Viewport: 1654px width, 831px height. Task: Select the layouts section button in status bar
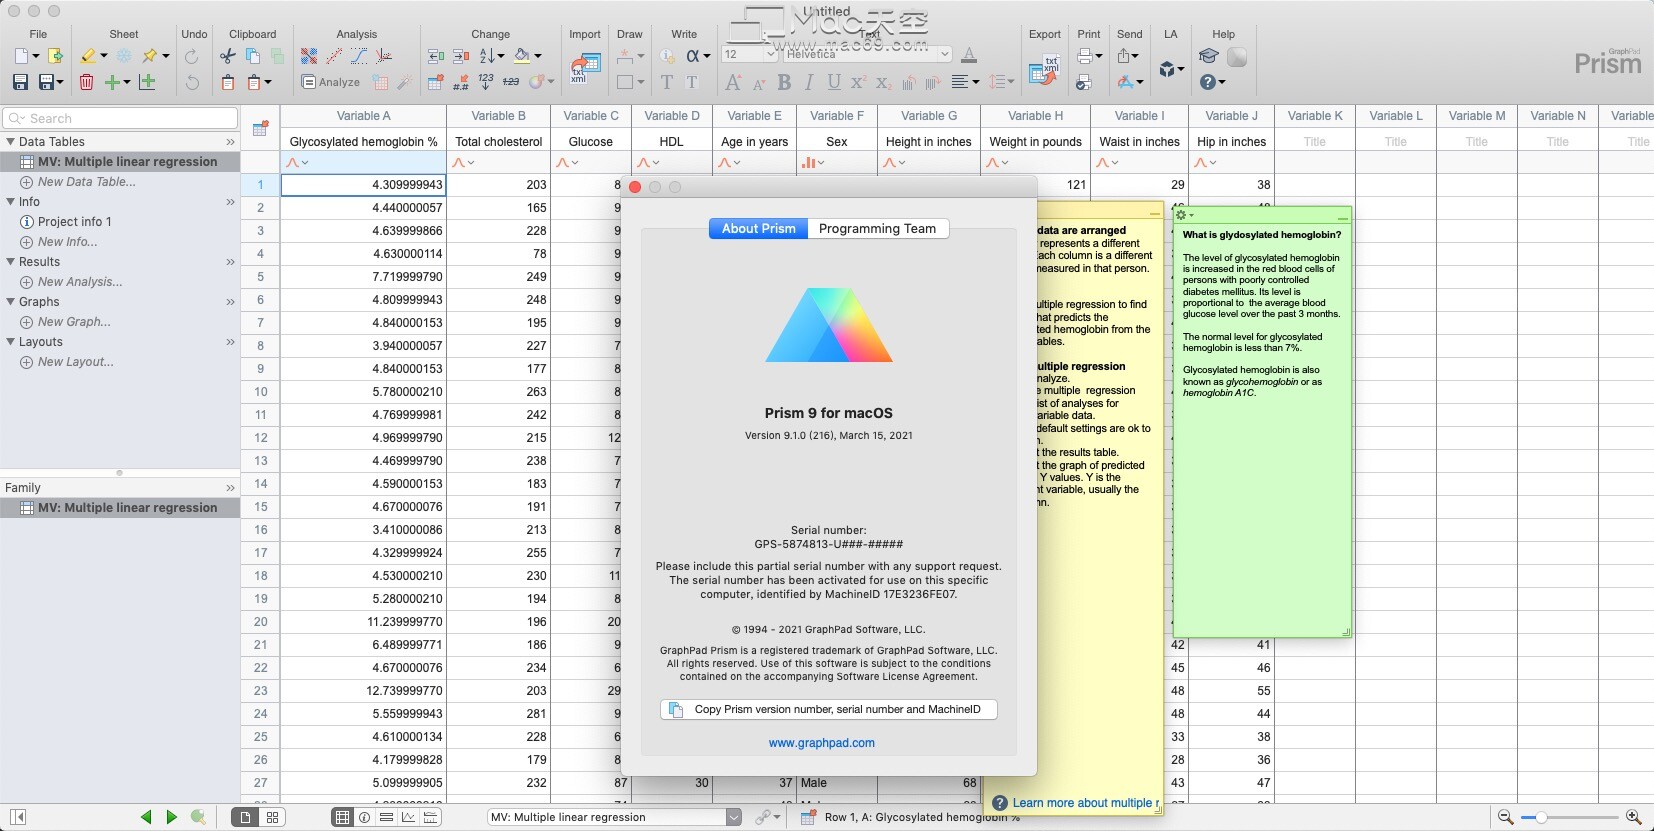(431, 817)
